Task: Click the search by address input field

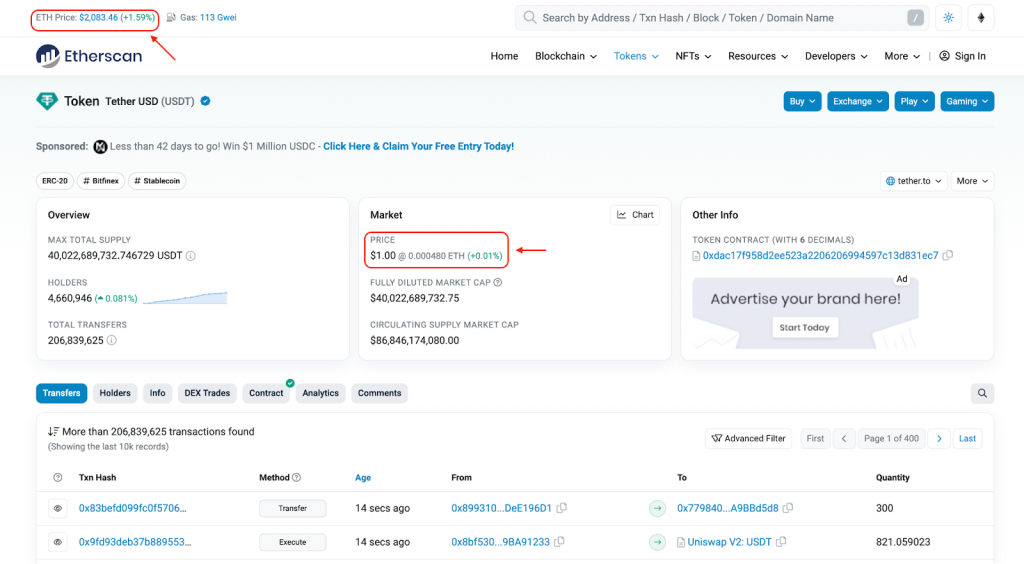Action: click(722, 18)
